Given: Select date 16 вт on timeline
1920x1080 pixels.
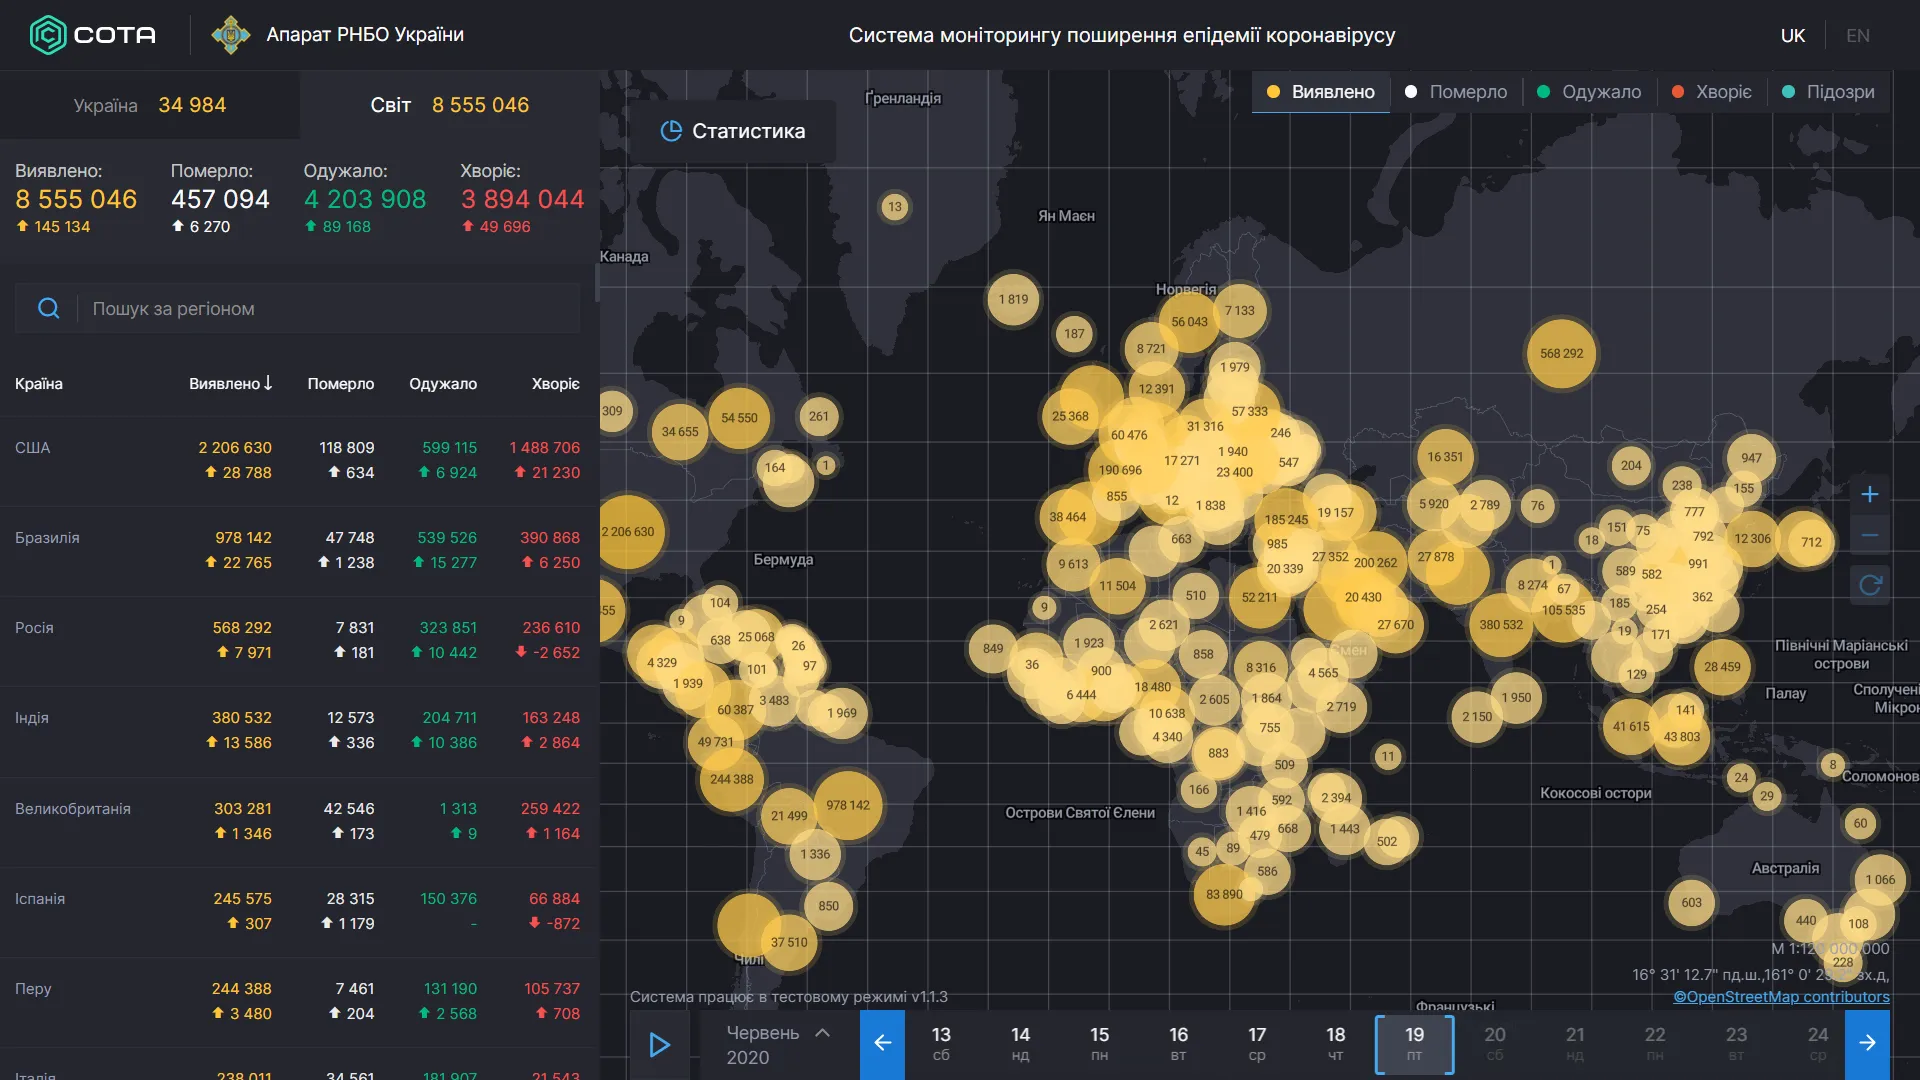Looking at the screenshot, I should tap(1178, 1043).
